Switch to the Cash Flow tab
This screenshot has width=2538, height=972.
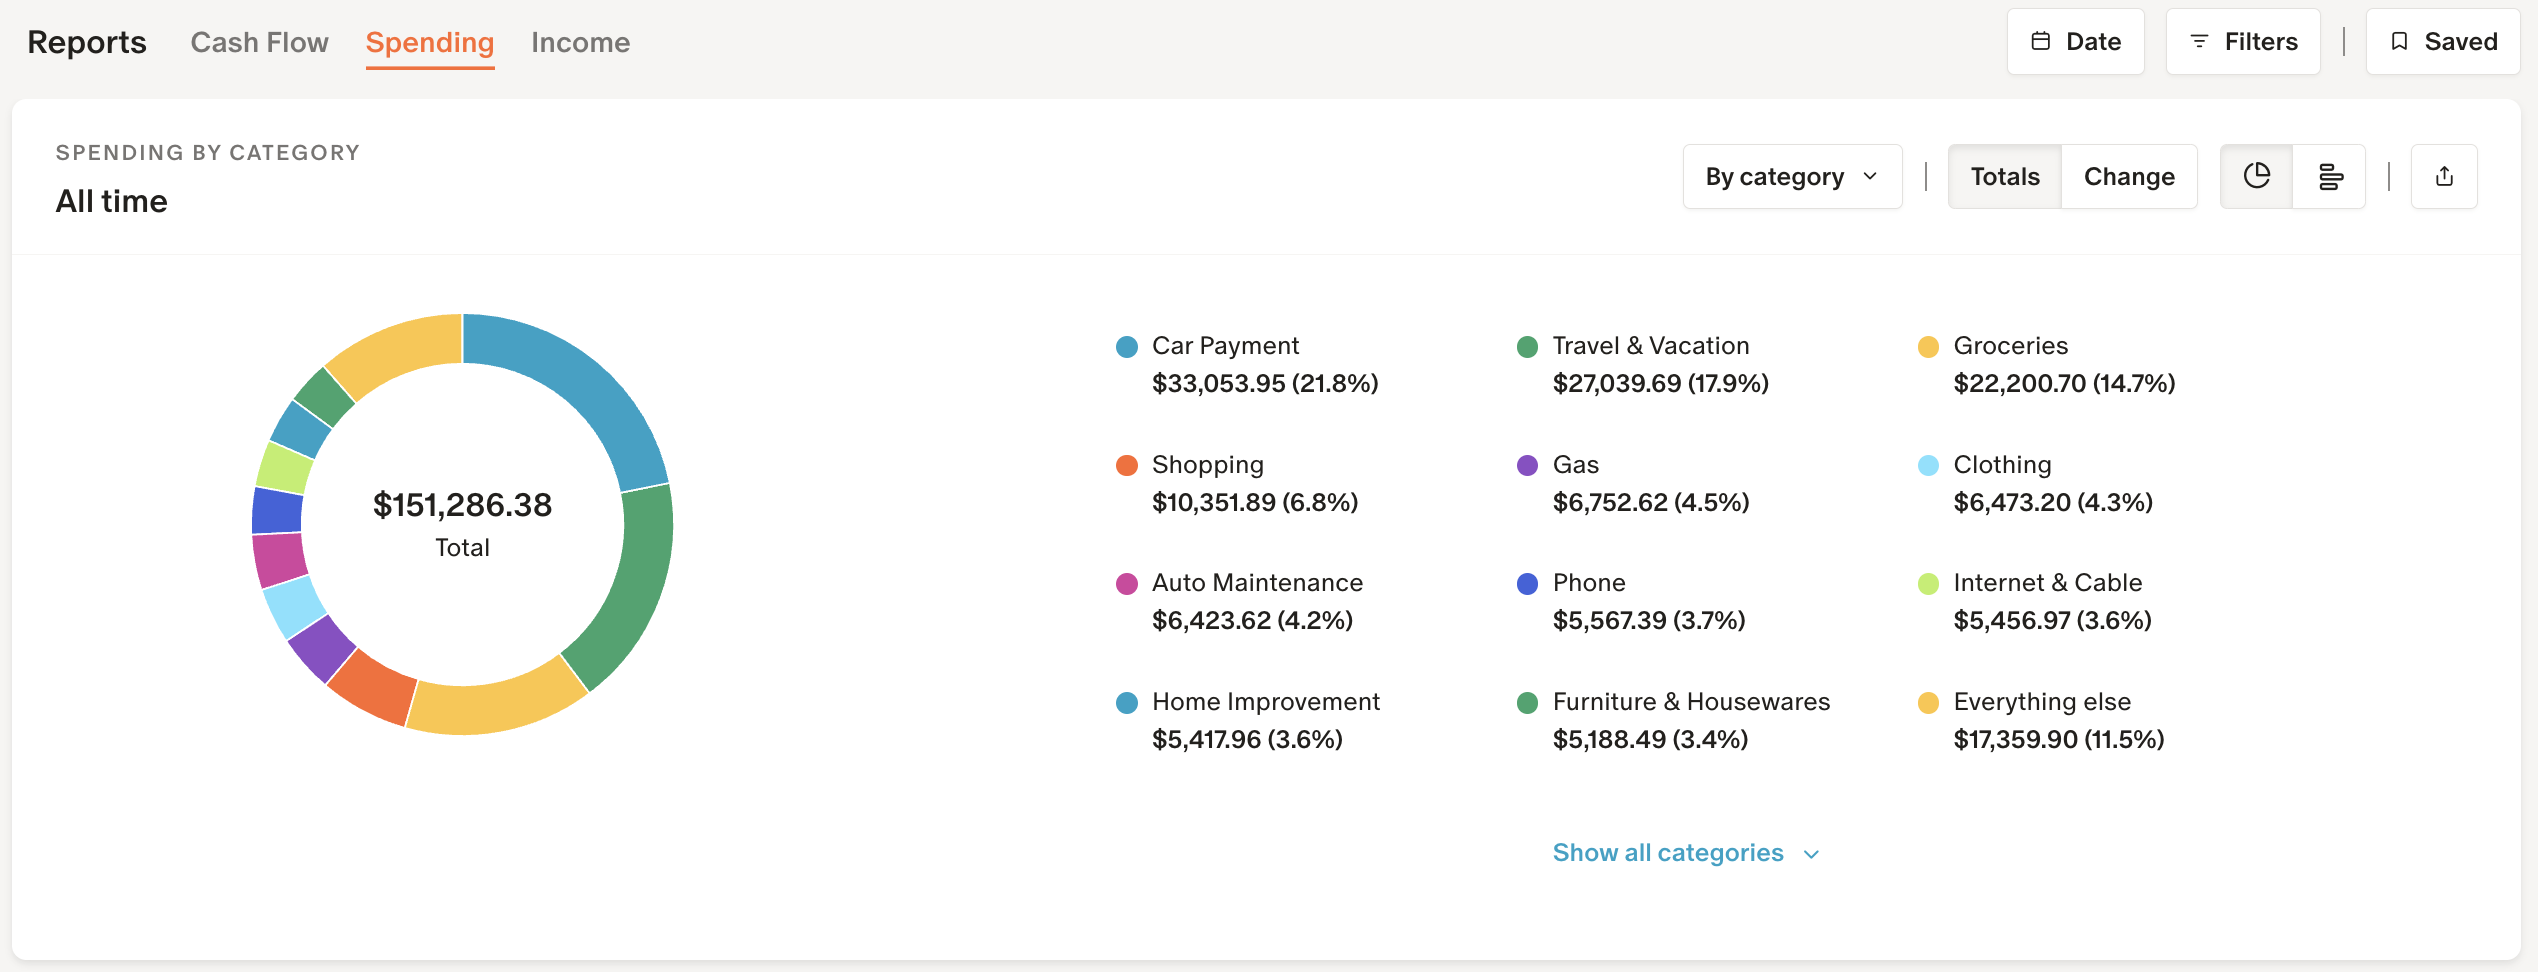[x=259, y=42]
